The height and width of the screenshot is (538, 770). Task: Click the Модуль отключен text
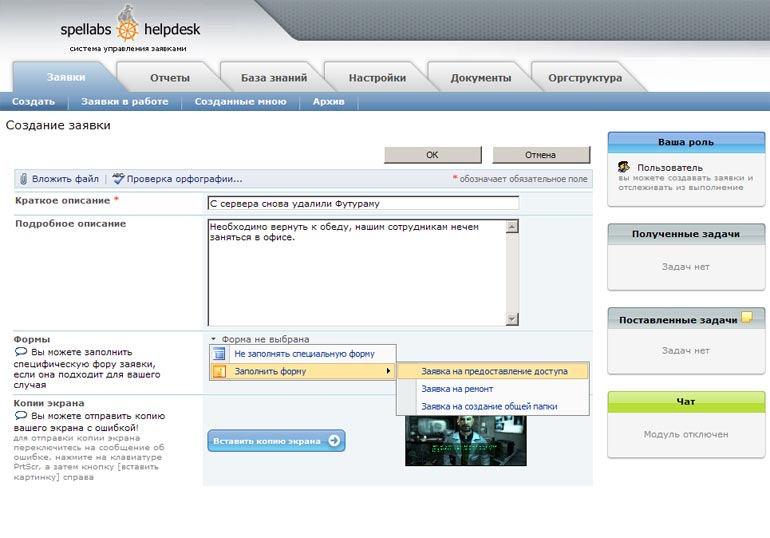tap(686, 434)
